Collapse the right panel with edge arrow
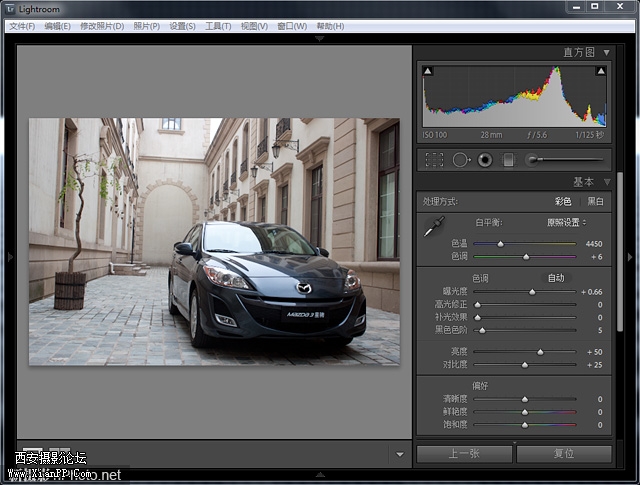The image size is (640, 485). click(x=630, y=257)
